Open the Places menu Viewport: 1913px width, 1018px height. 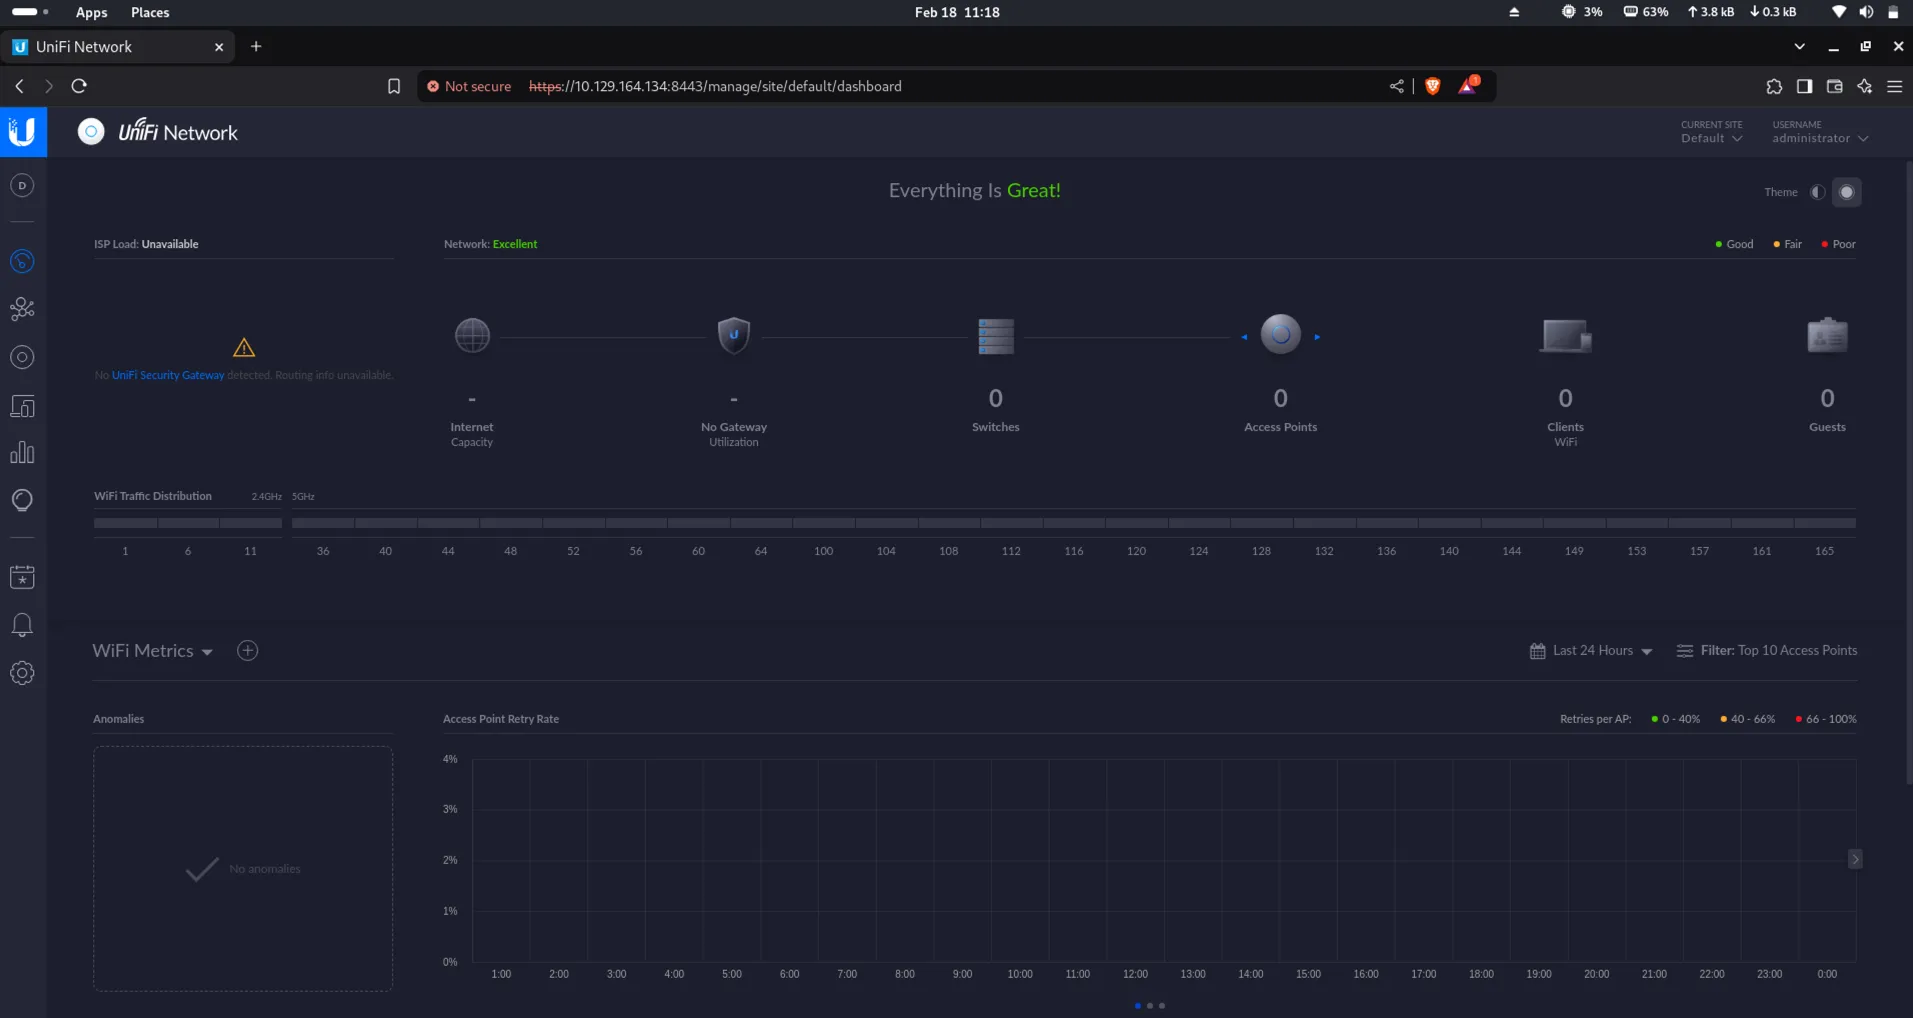(150, 12)
